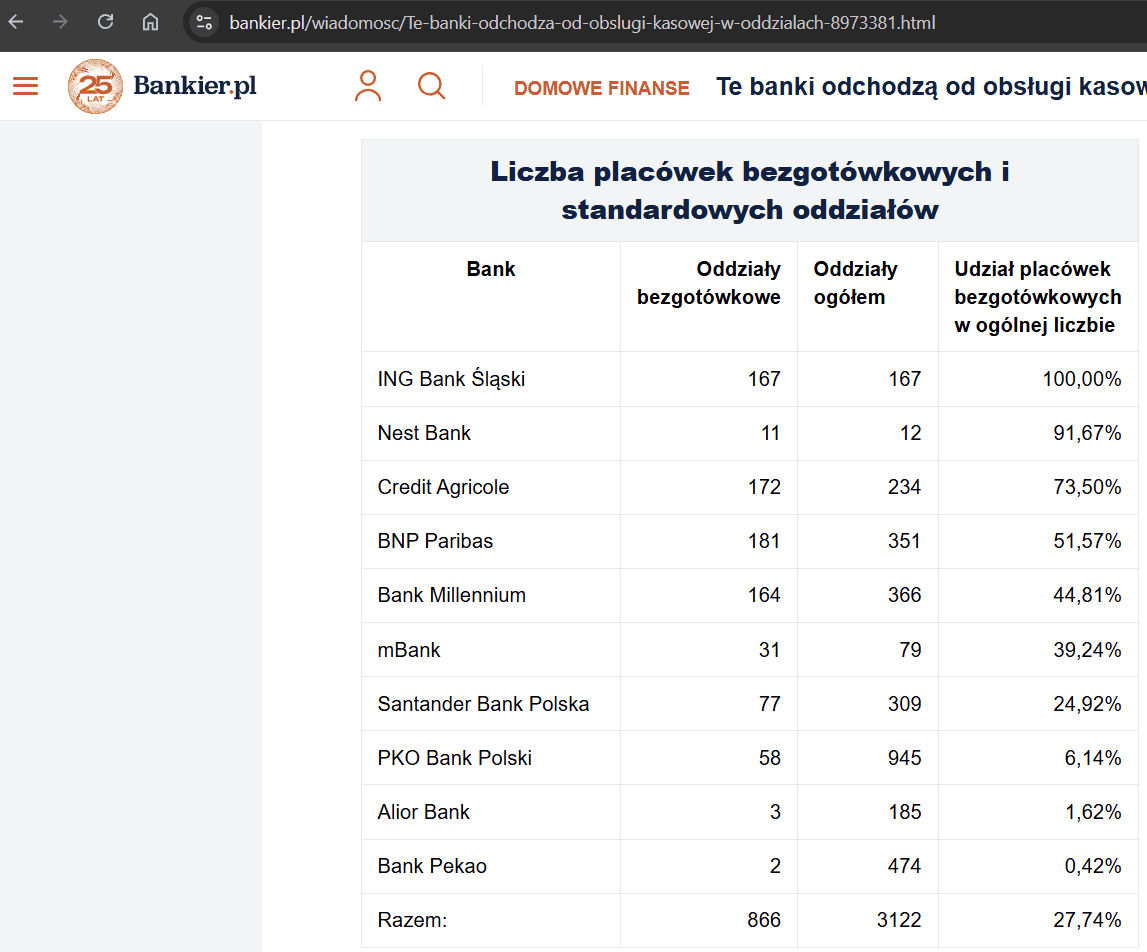Click the user account icon

pyautogui.click(x=368, y=86)
